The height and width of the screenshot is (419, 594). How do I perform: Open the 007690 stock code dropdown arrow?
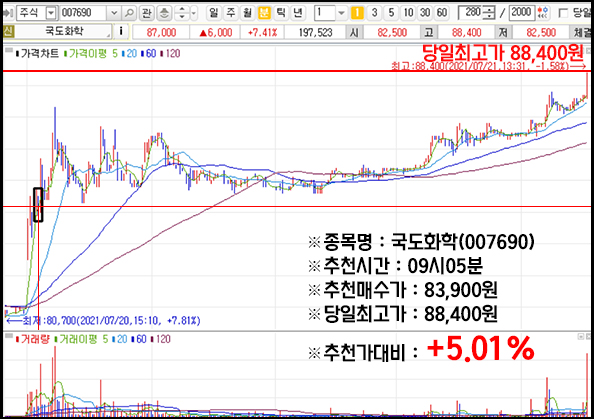114,13
